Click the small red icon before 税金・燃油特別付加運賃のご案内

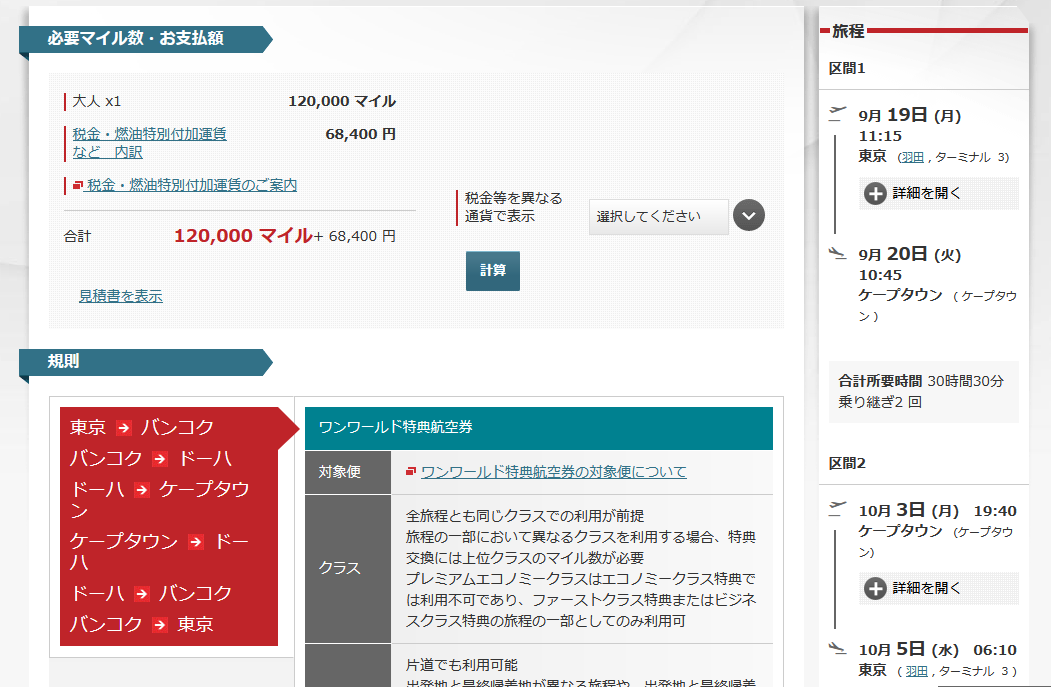78,186
